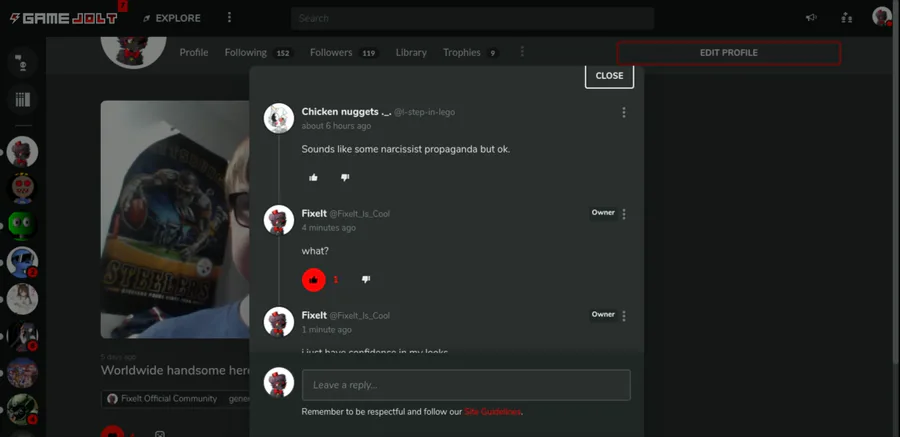Open the Explore page

pyautogui.click(x=172, y=18)
